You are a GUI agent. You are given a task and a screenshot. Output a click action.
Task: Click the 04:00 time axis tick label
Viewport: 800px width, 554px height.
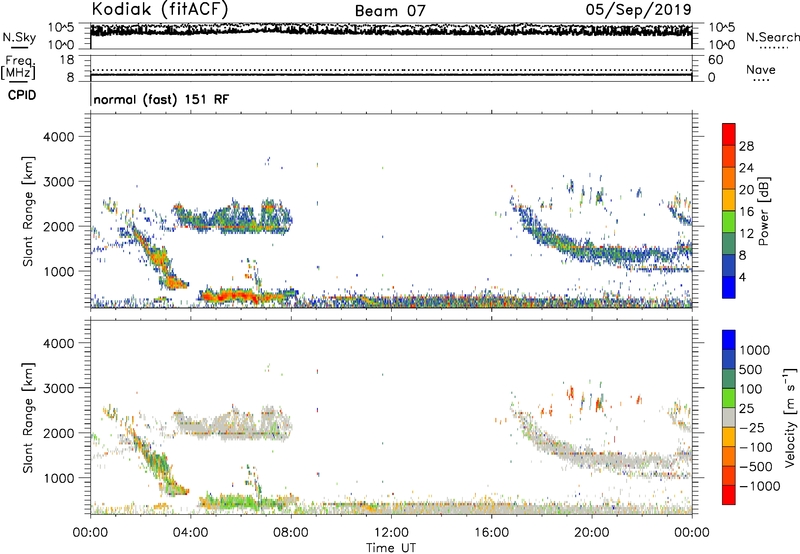pyautogui.click(x=191, y=533)
